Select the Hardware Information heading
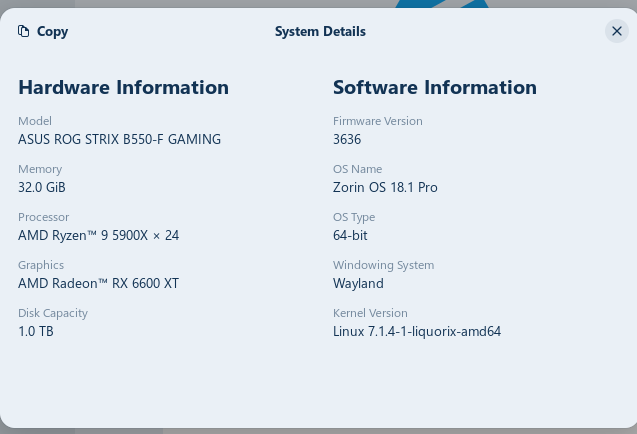 point(124,87)
